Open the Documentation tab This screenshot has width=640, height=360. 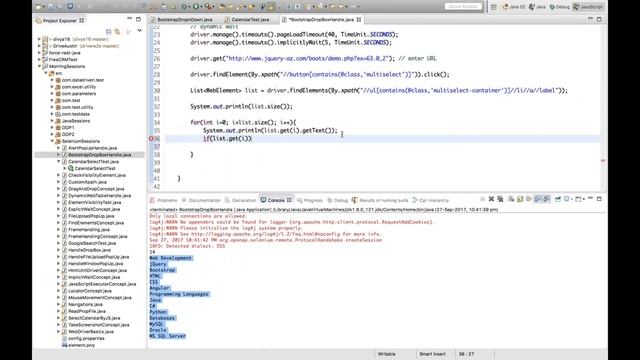coord(201,200)
